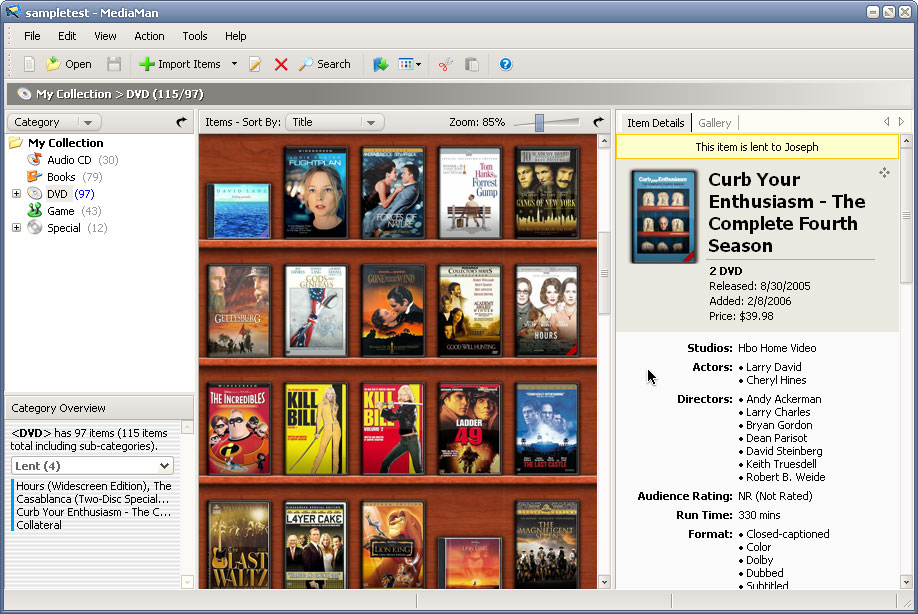Open the Help menu

point(235,36)
